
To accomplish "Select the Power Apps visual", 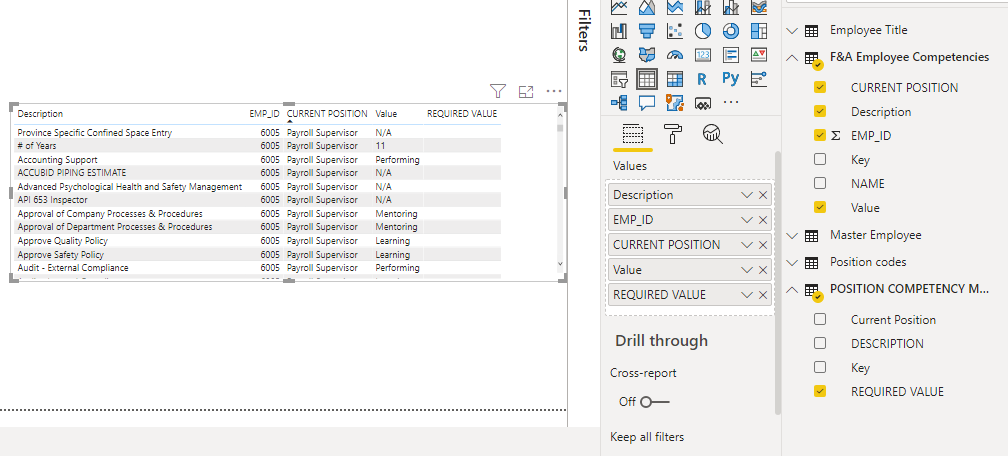I will [x=703, y=103].
